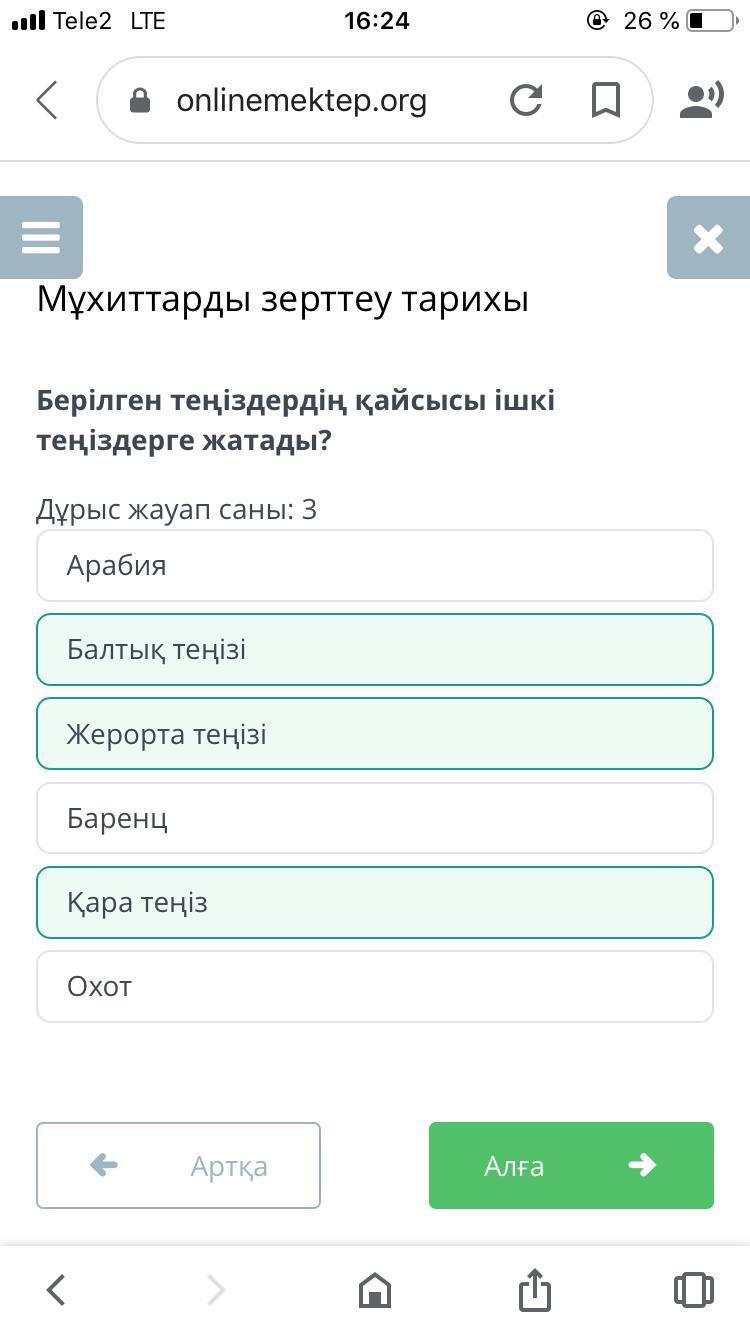This screenshot has width=750, height=1334.
Task: Close the quiz with the X button
Action: pos(708,238)
